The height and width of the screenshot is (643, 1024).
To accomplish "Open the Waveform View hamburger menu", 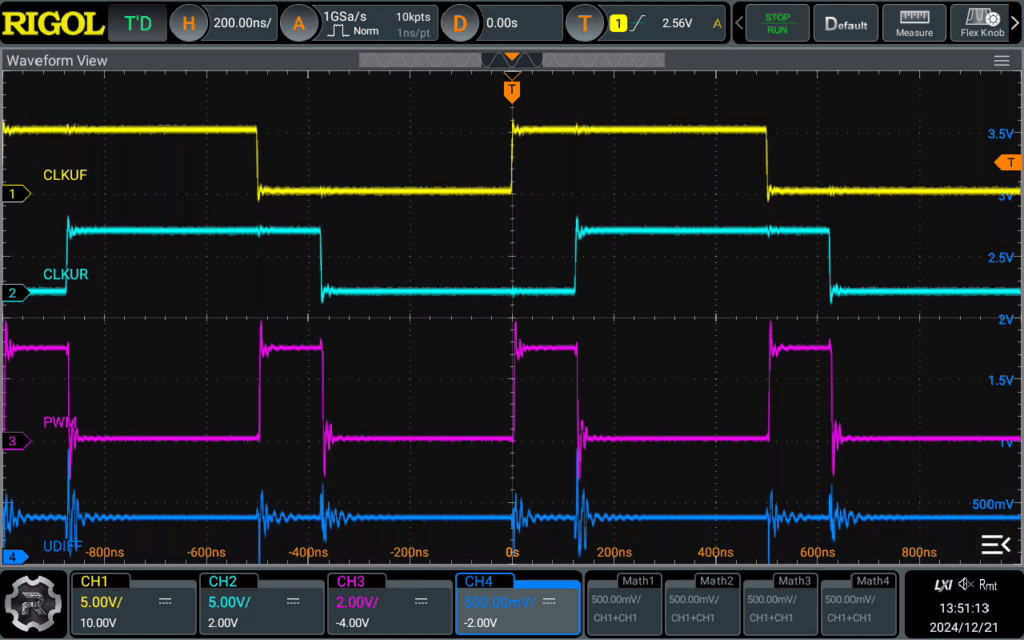I will pyautogui.click(x=1001, y=61).
